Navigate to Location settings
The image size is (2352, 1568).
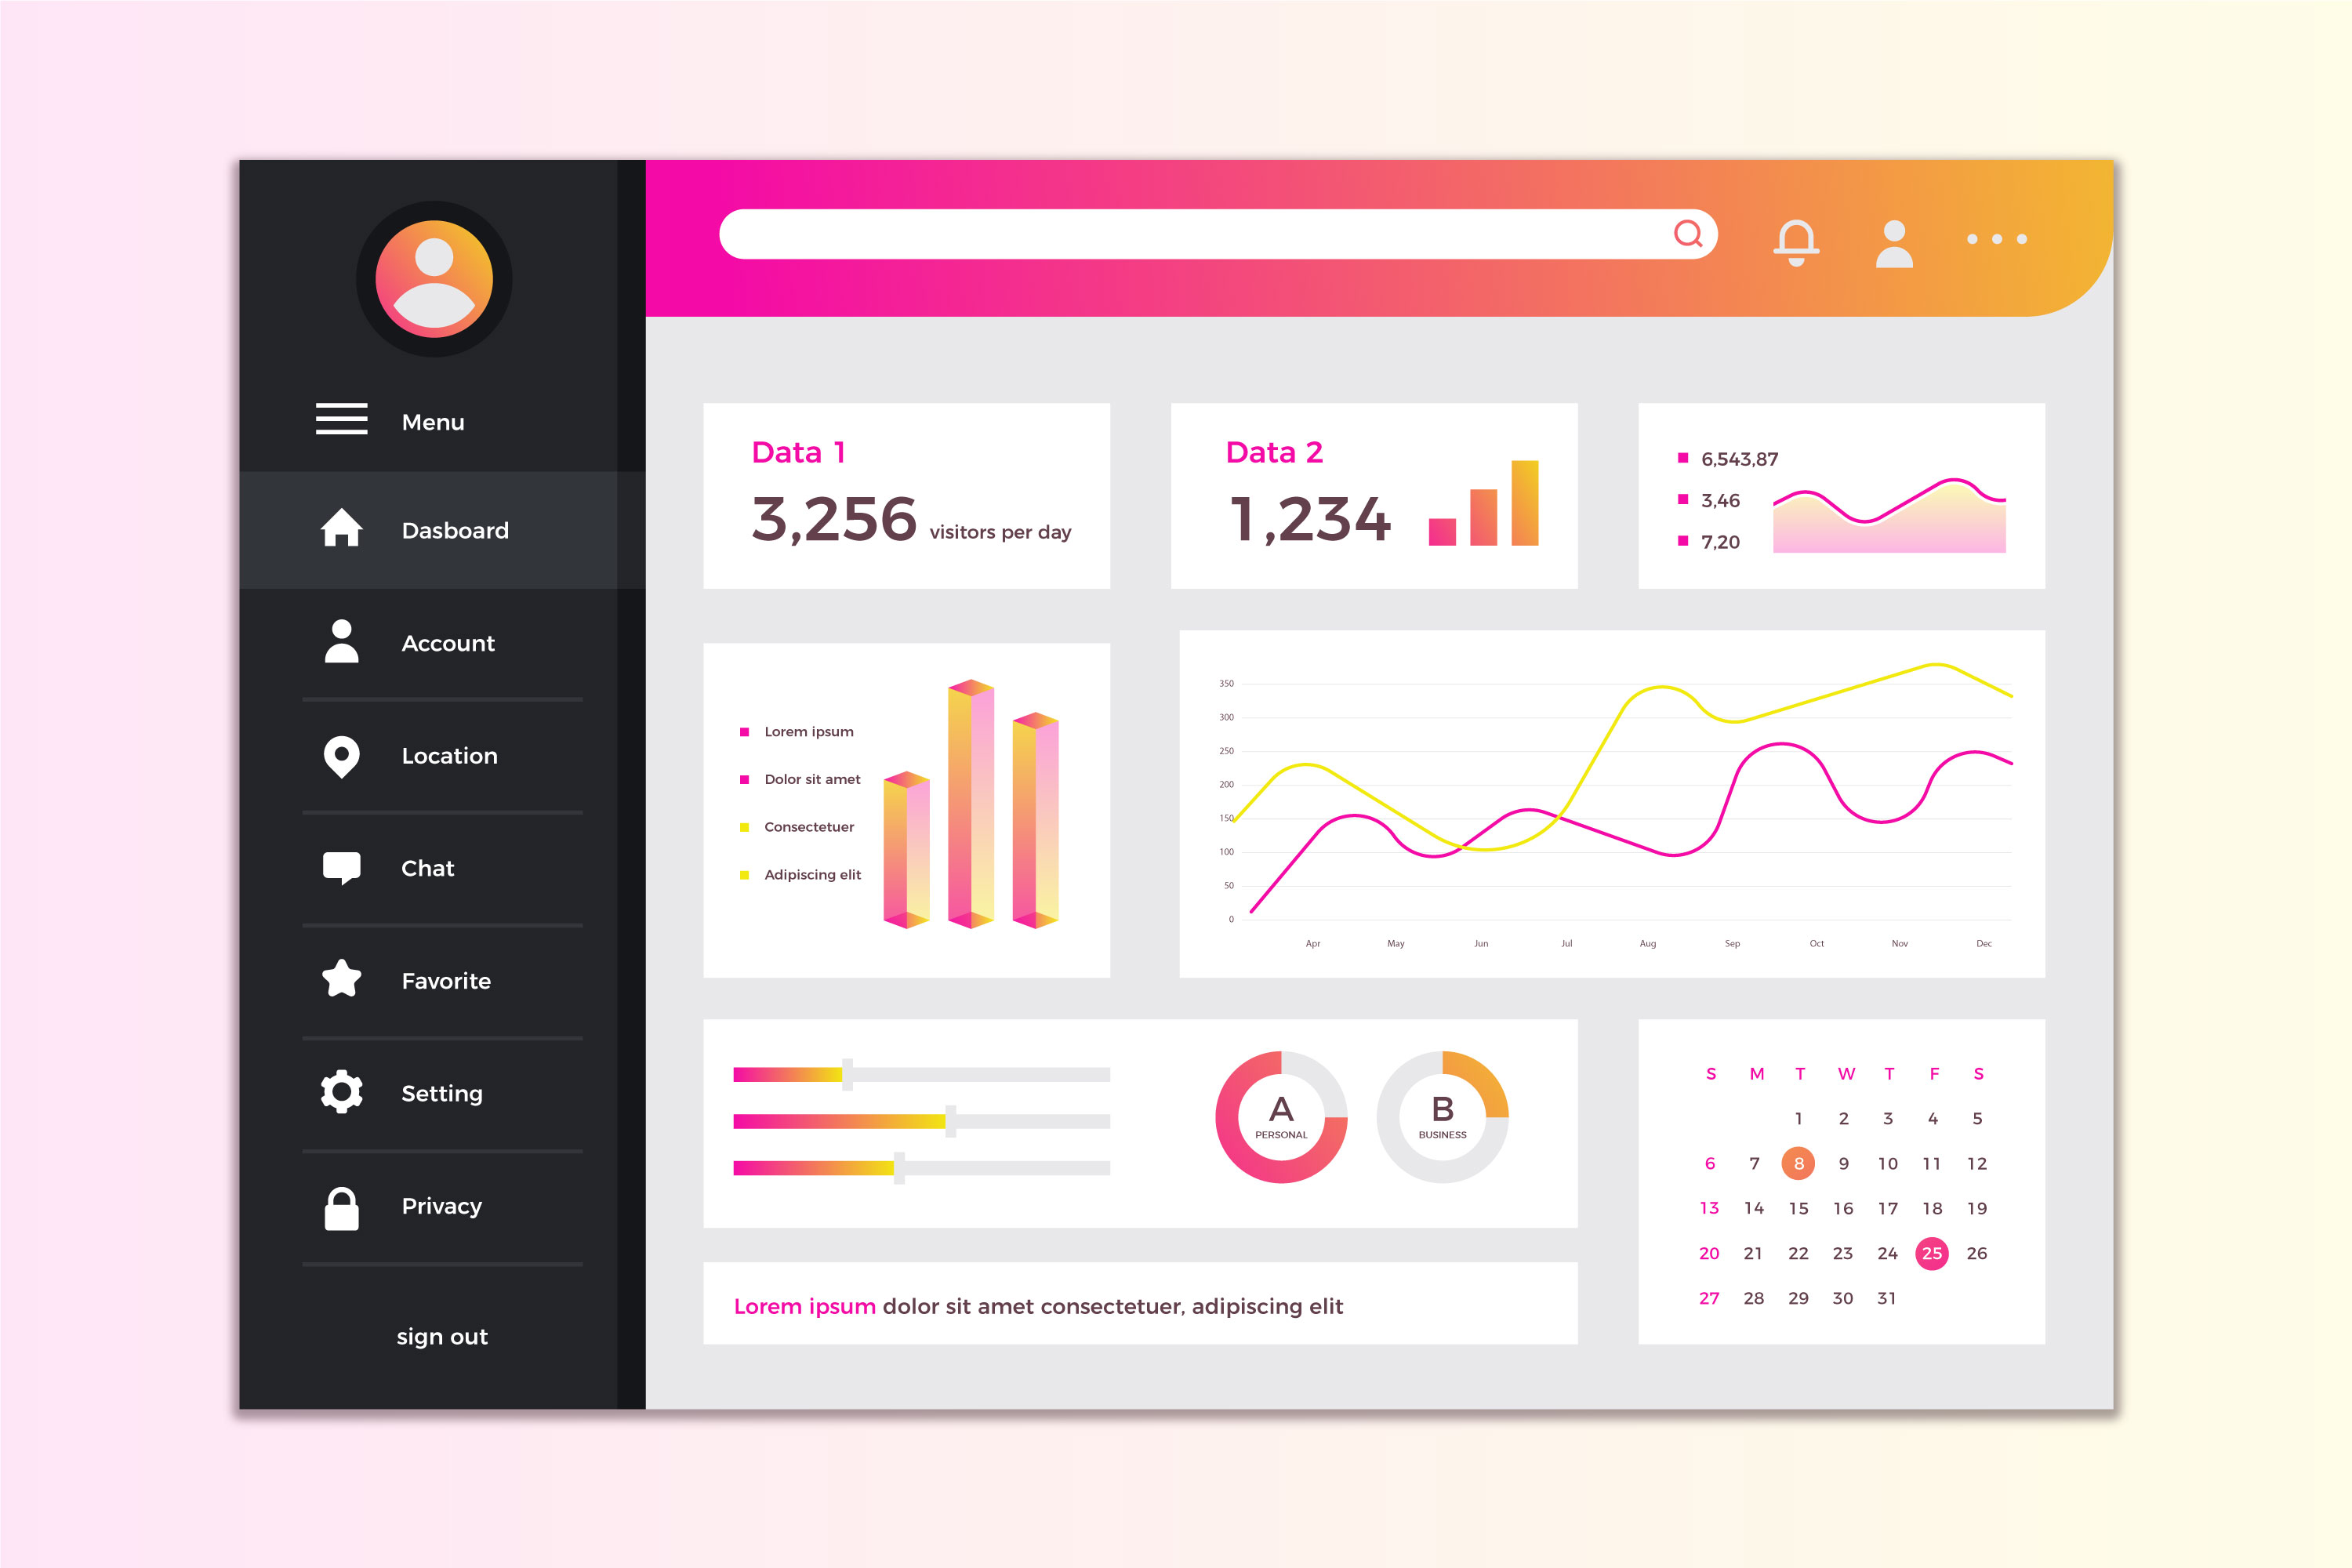pos(443,754)
